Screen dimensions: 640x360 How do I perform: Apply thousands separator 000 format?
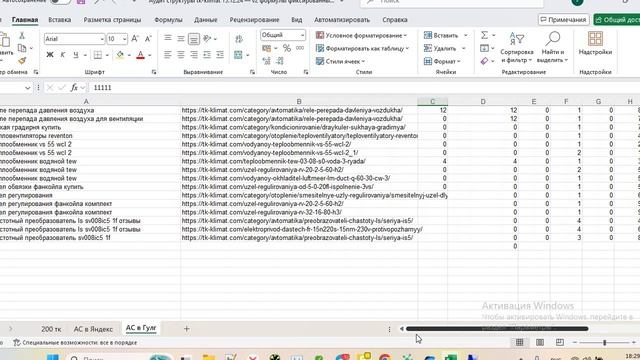[300, 48]
